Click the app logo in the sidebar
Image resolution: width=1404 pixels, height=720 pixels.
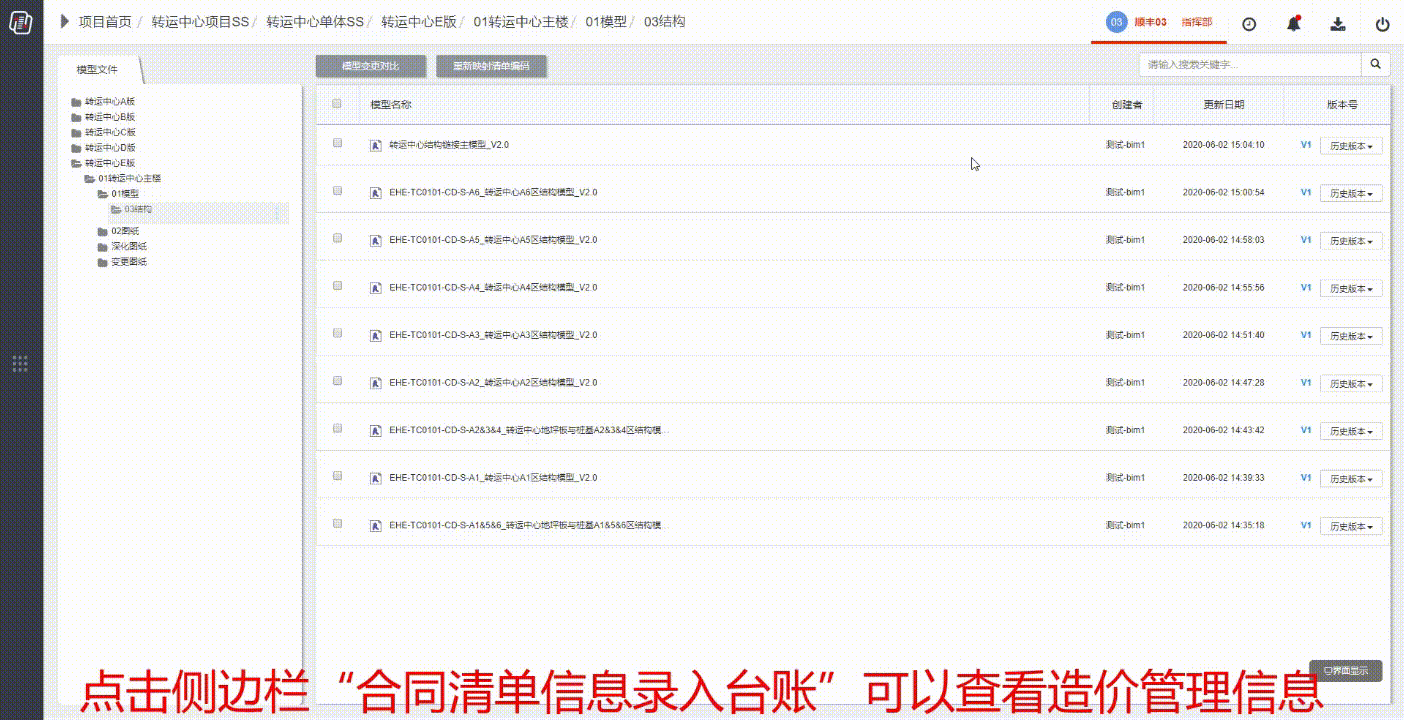pos(20,22)
